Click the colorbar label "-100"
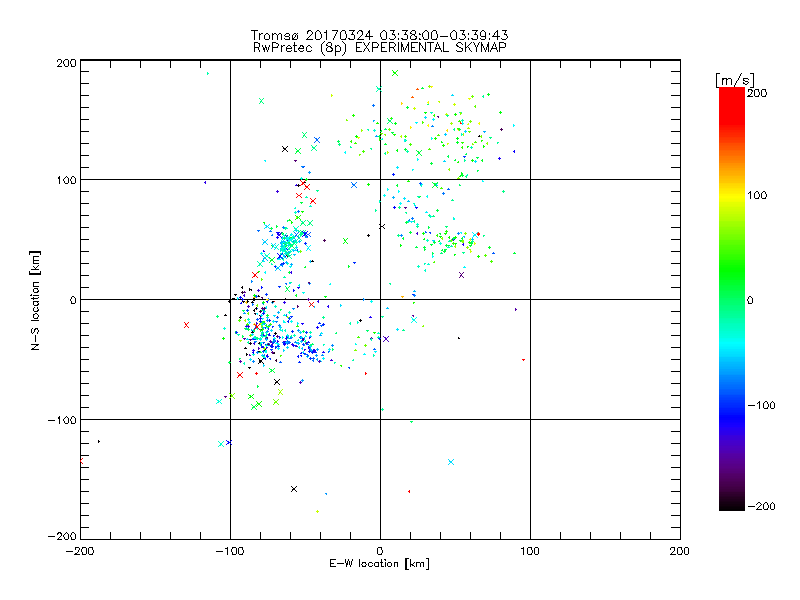 (x=761, y=405)
